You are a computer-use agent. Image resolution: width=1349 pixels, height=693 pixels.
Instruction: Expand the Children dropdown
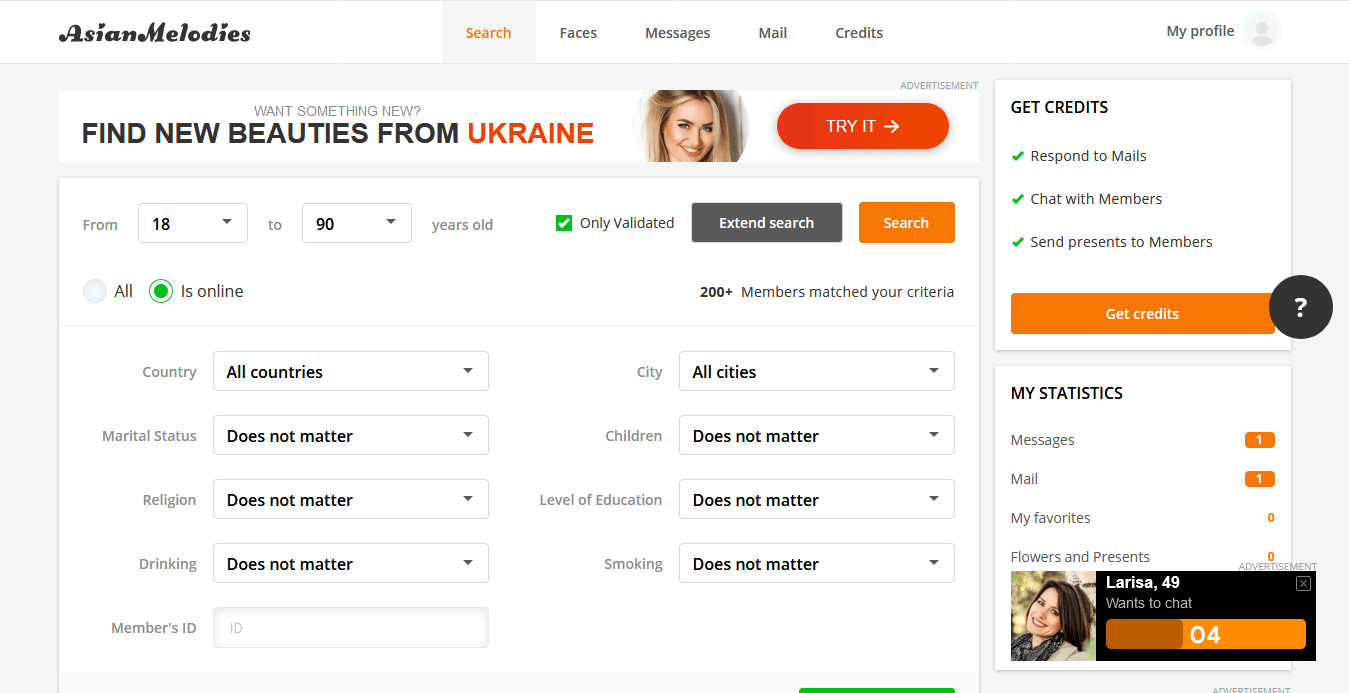click(817, 435)
